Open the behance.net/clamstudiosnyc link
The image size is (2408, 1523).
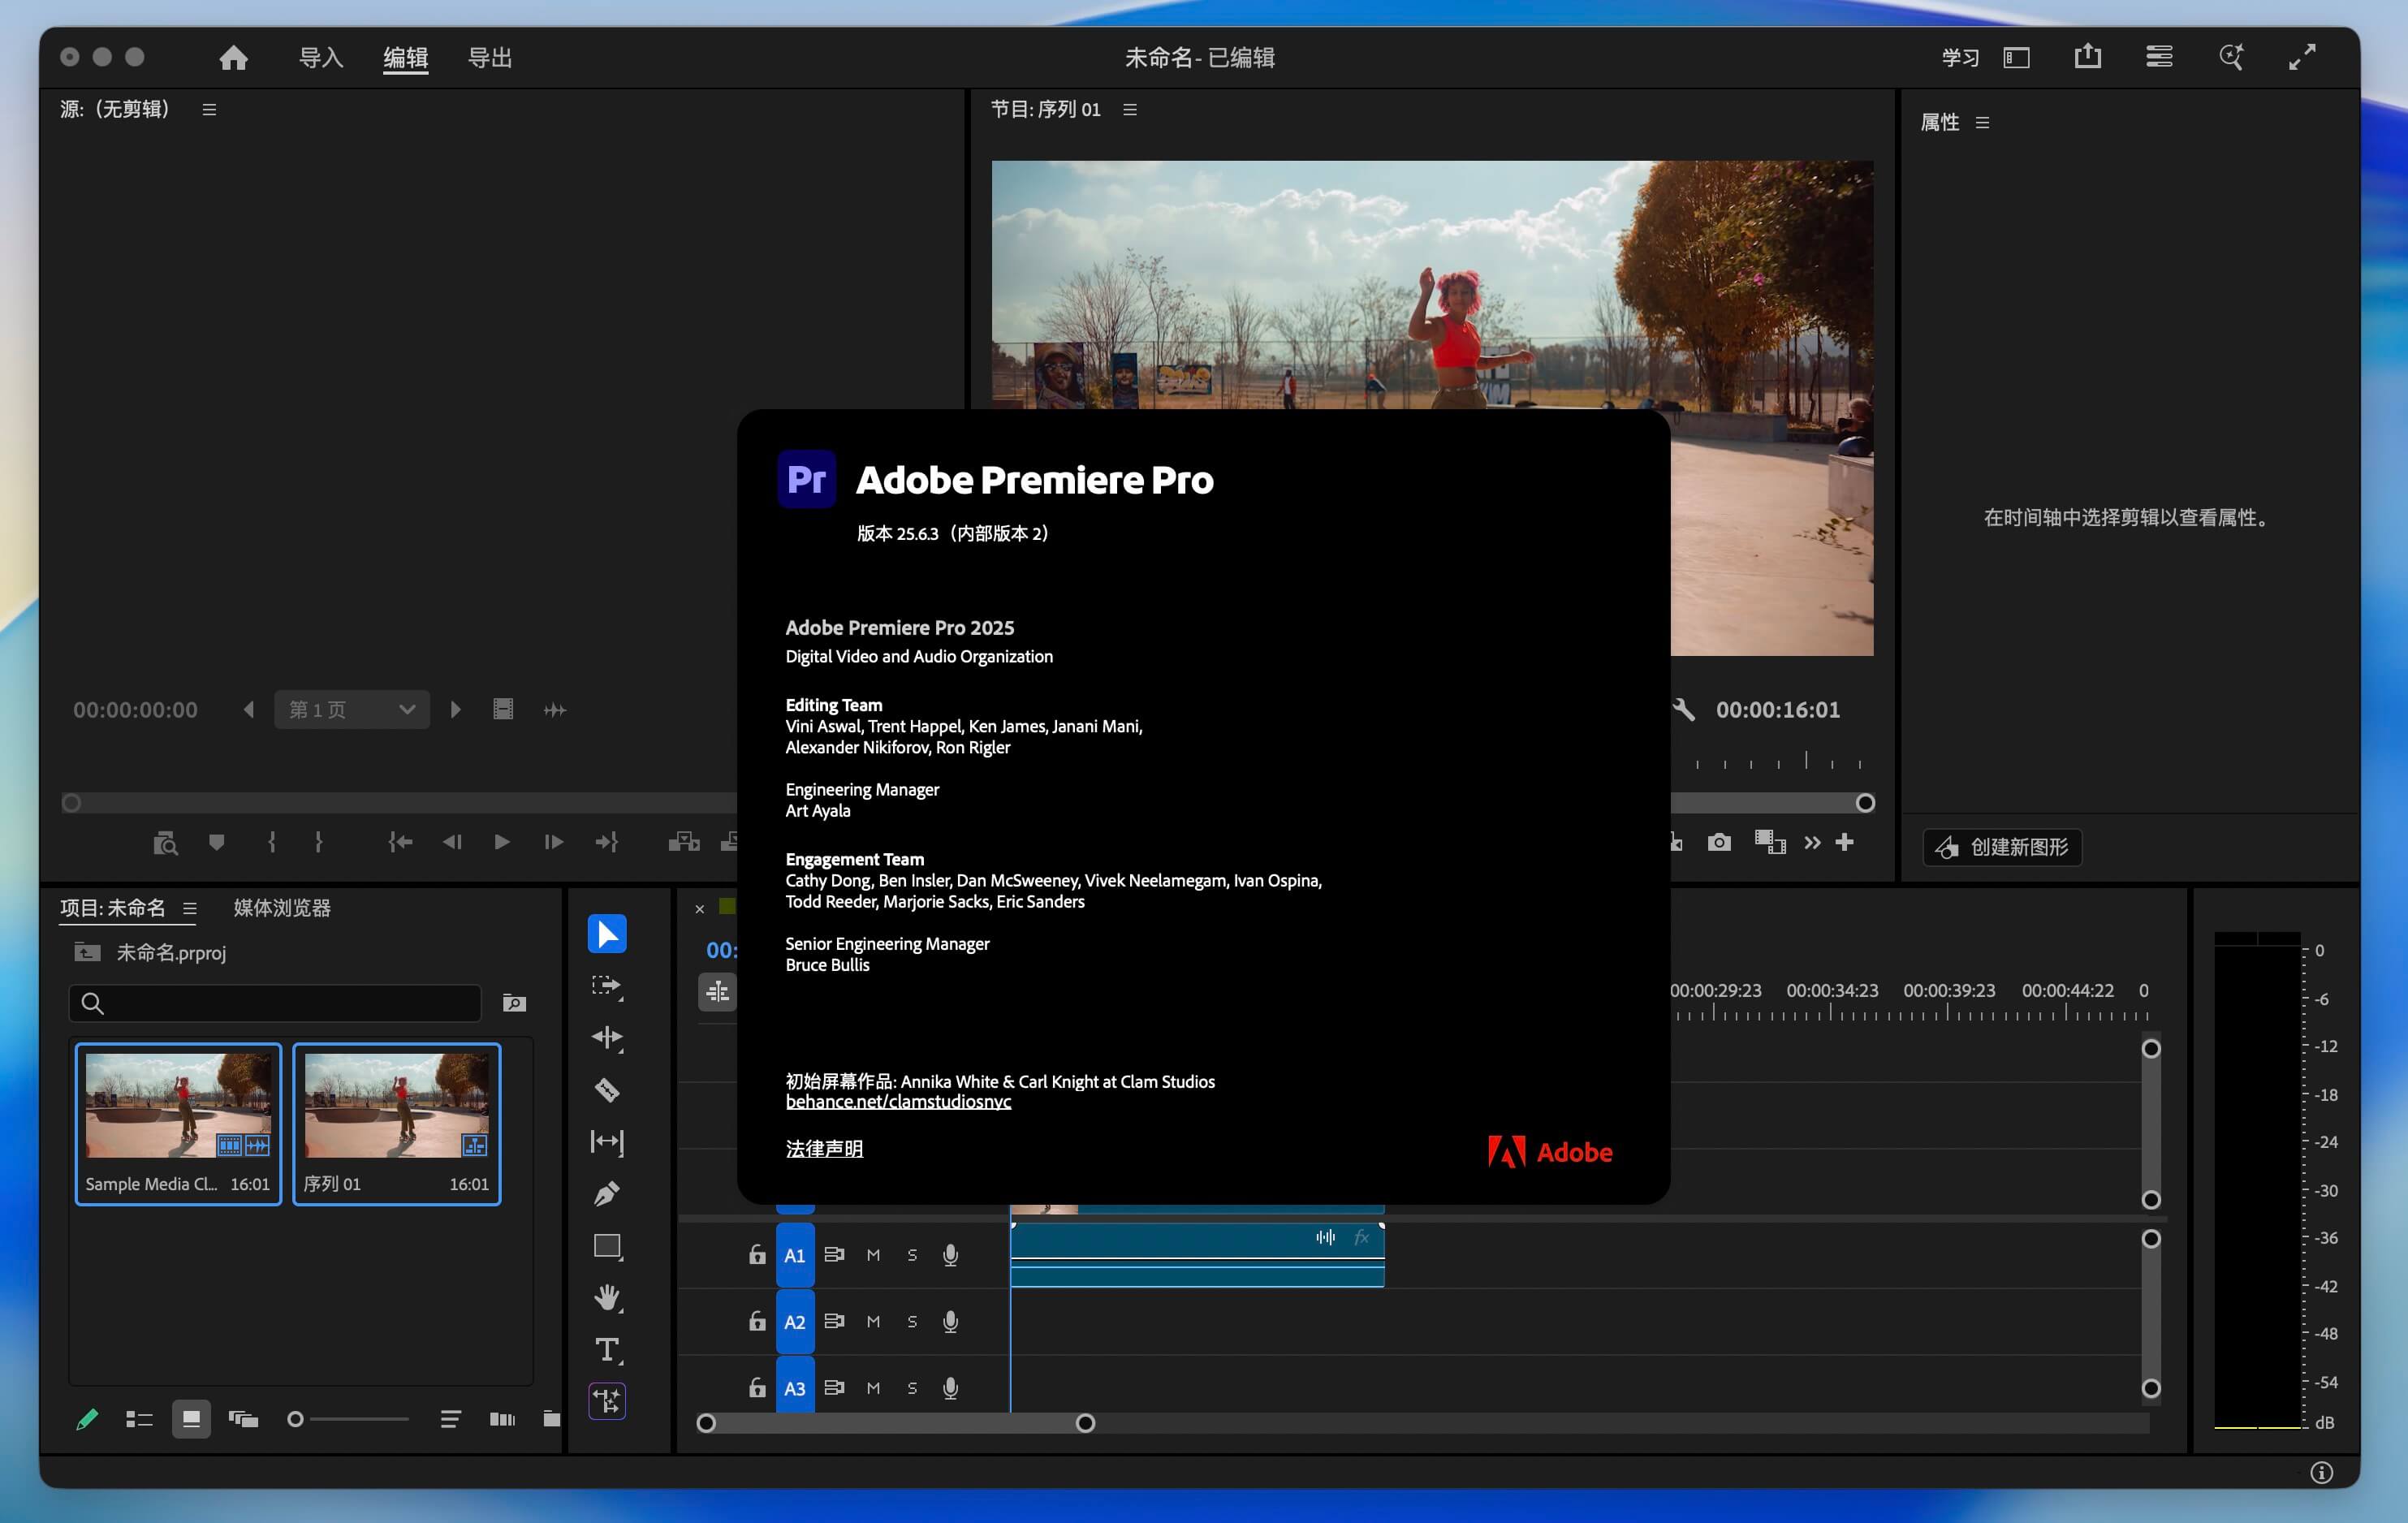tap(898, 1102)
